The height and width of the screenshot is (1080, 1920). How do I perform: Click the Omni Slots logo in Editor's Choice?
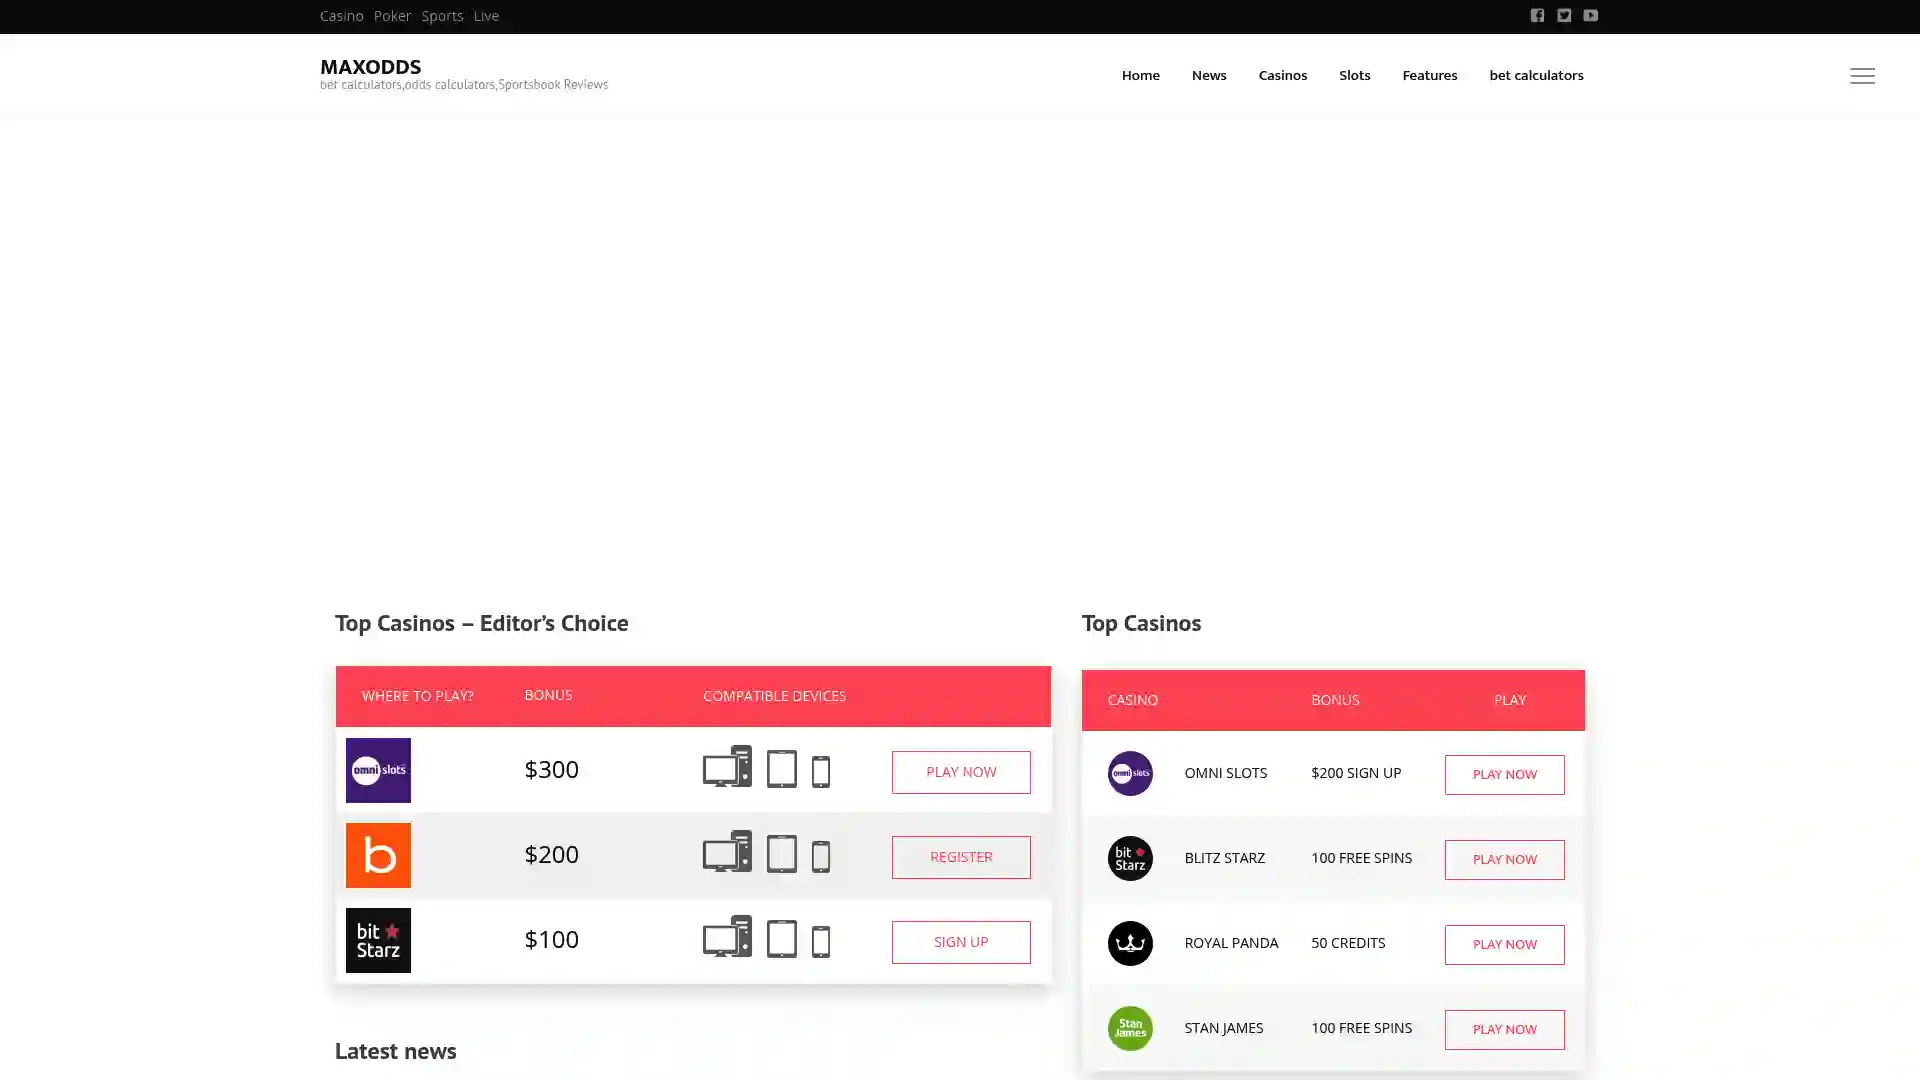(x=378, y=770)
